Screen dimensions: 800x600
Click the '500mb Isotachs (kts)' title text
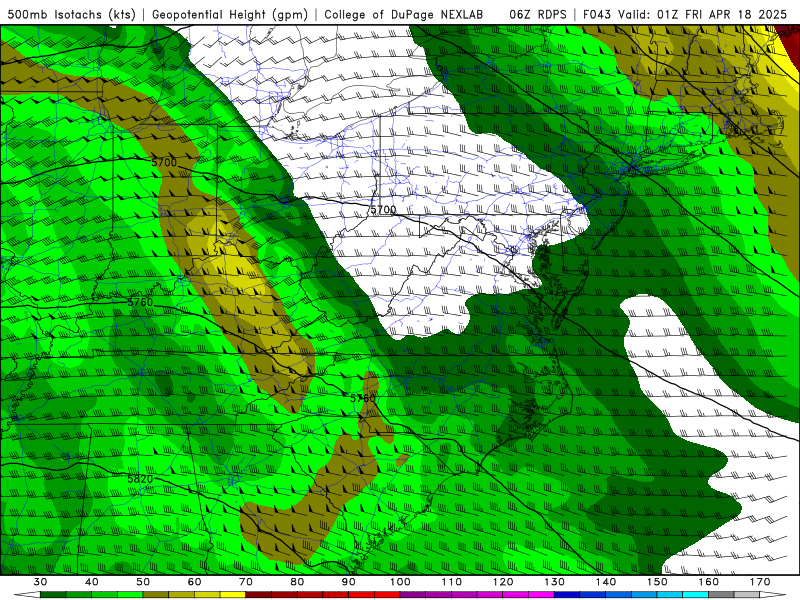71,14
